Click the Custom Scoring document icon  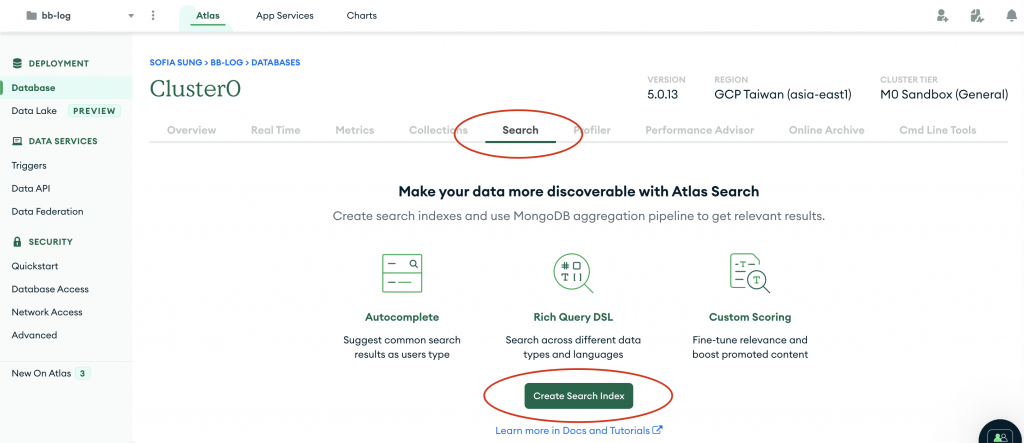pyautogui.click(x=750, y=273)
